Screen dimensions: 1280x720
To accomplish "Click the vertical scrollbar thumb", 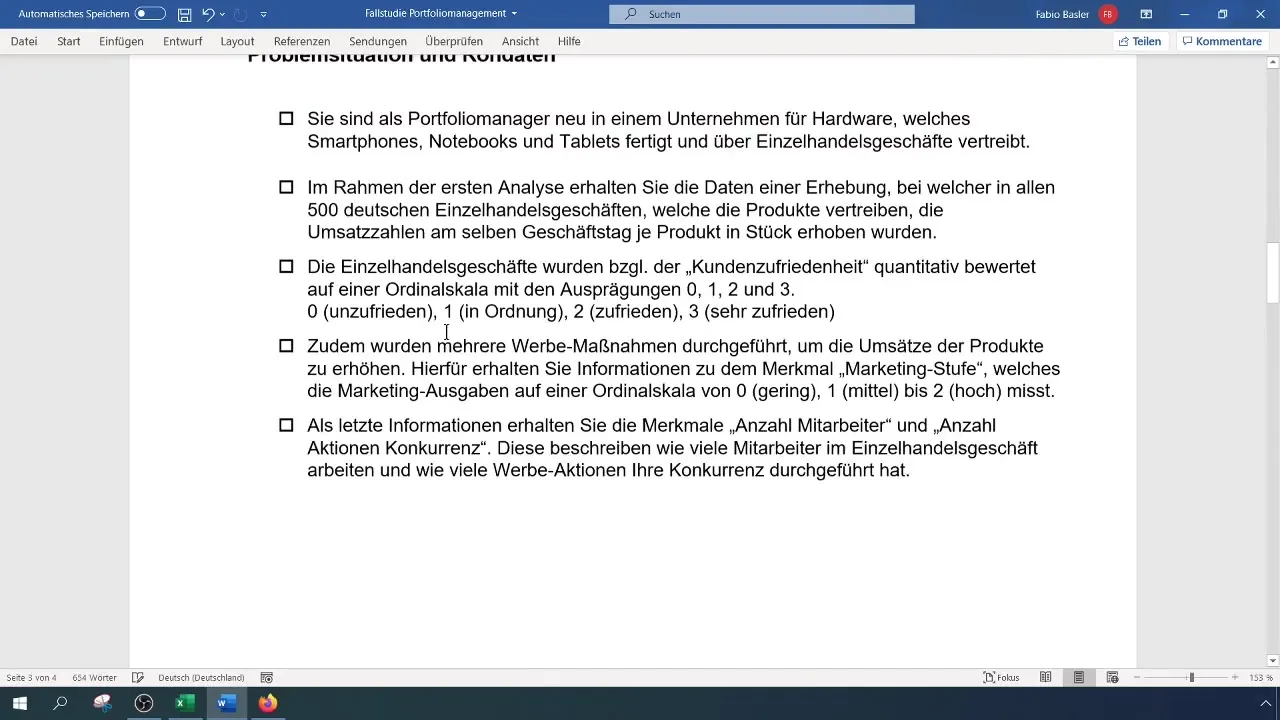I will point(1272,273).
